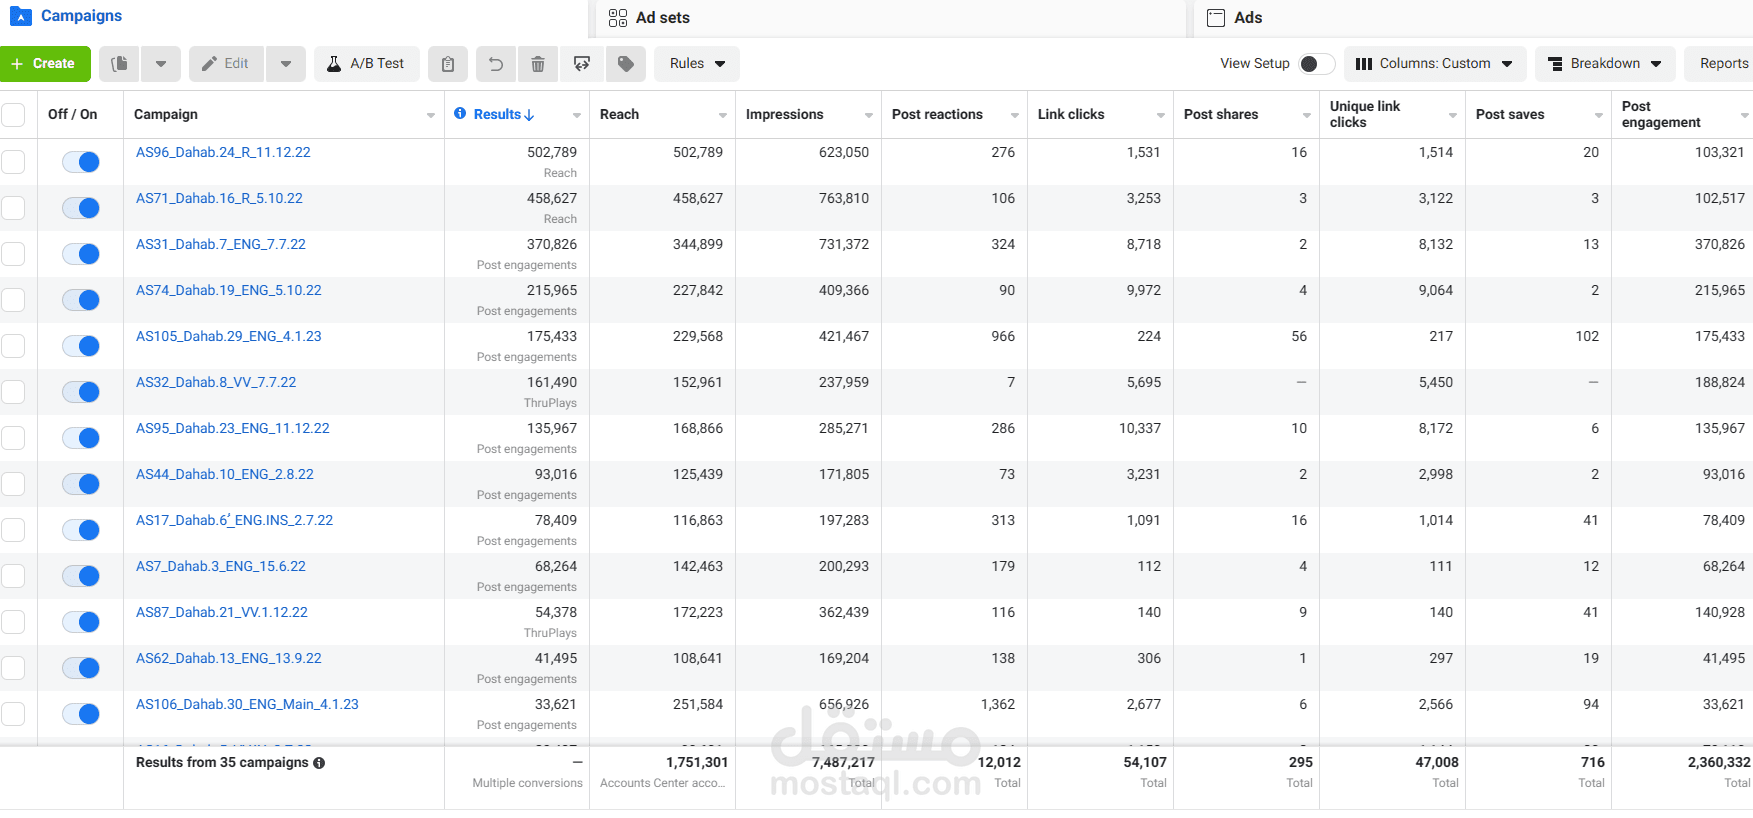Expand the Columns: Custom dropdown
1753x818 pixels.
coord(1434,64)
